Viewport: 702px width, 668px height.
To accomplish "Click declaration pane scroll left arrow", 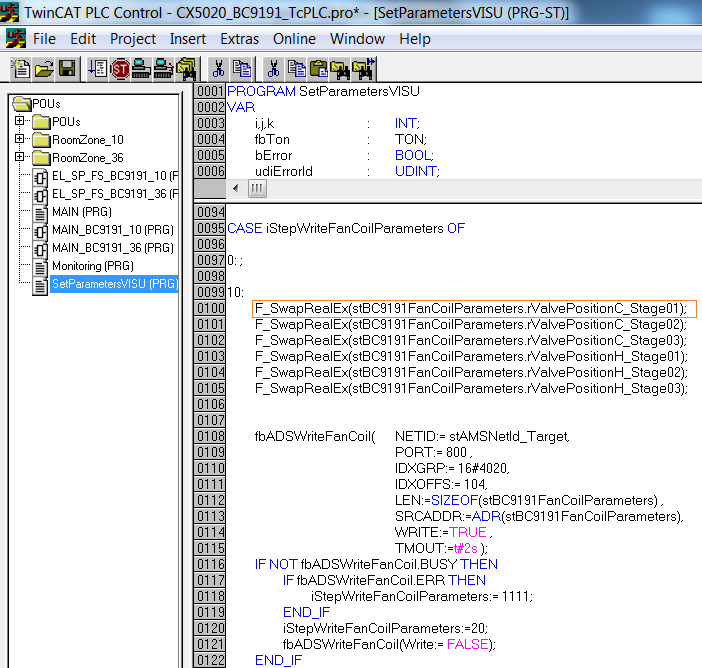I will [235, 188].
